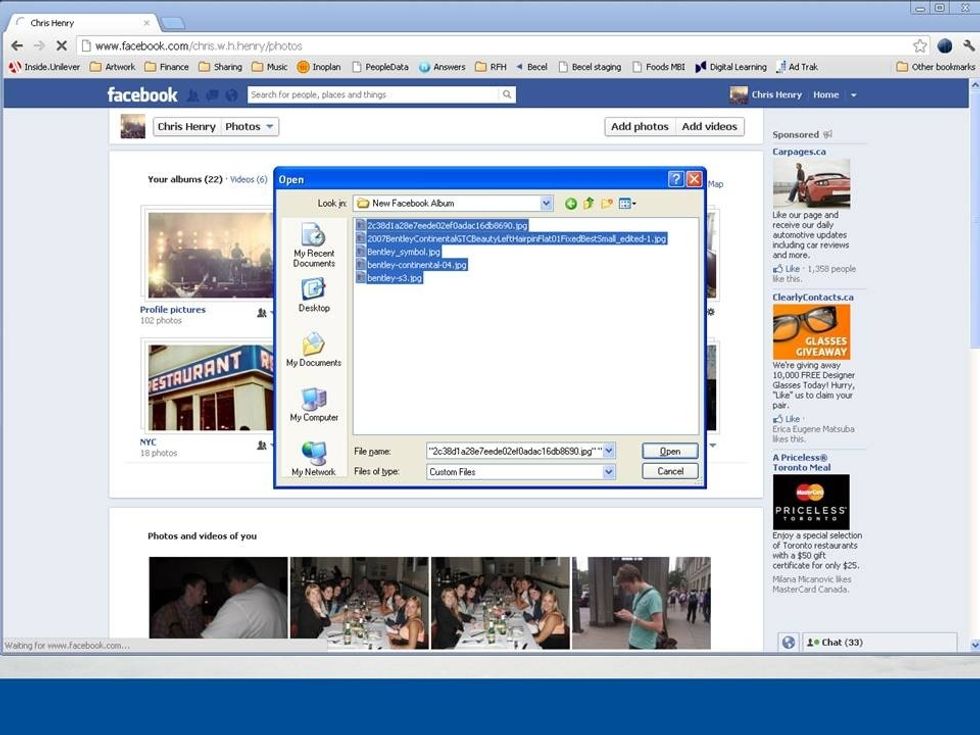The width and height of the screenshot is (980, 735).
Task: Open the Chat (33) bar
Action: [x=878, y=642]
